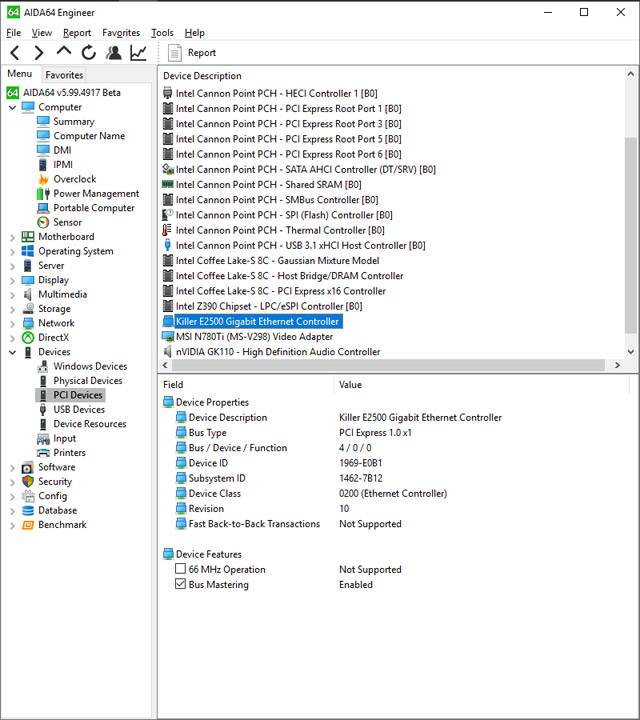The image size is (640, 720).
Task: Select the Power Management battery icon
Action: click(43, 193)
